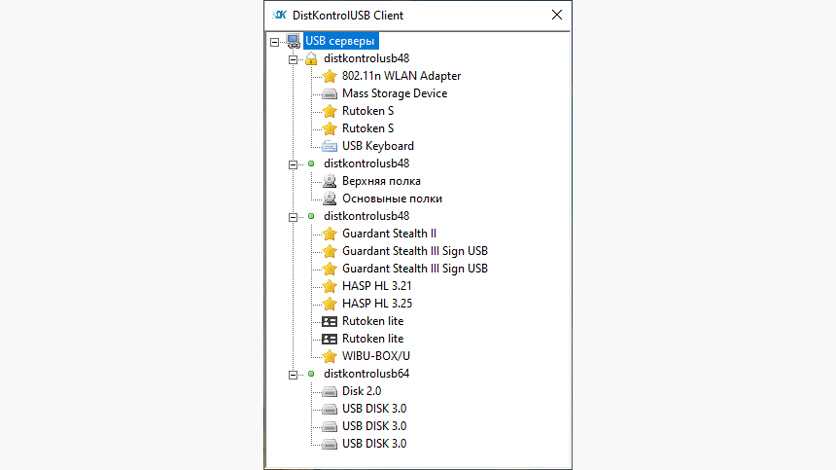The image size is (836, 470).
Task: Click the star icon next to WIBU-BOX/U
Action: tap(330, 356)
